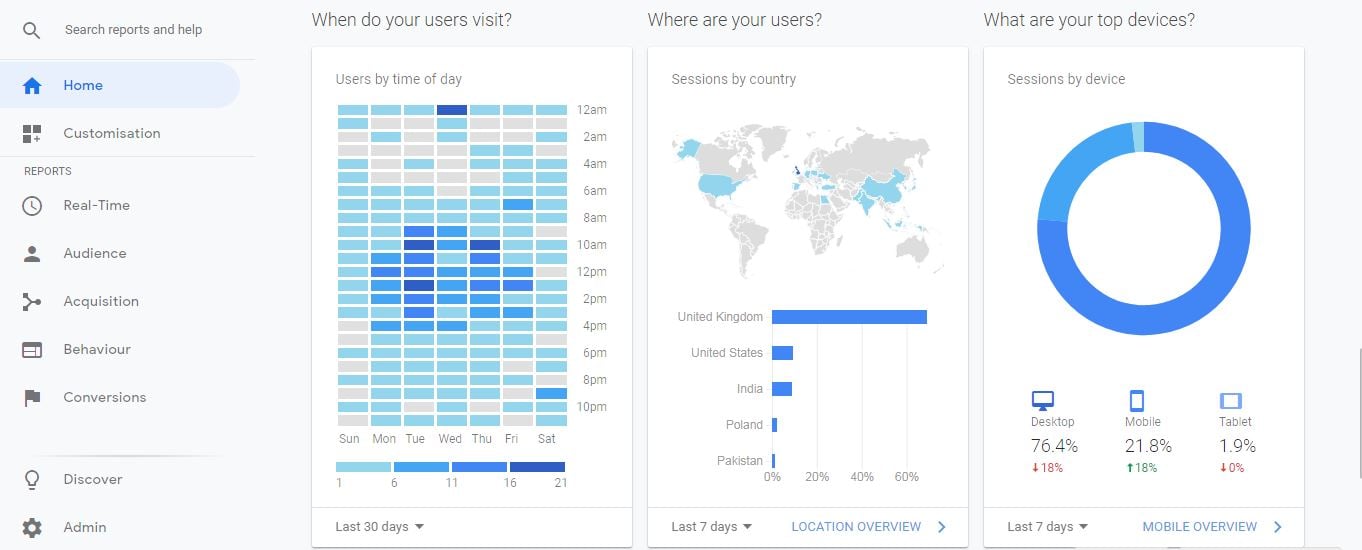Click the Real-Time clock icon
Viewport: 1362px width, 550px height.
pyautogui.click(x=32, y=206)
